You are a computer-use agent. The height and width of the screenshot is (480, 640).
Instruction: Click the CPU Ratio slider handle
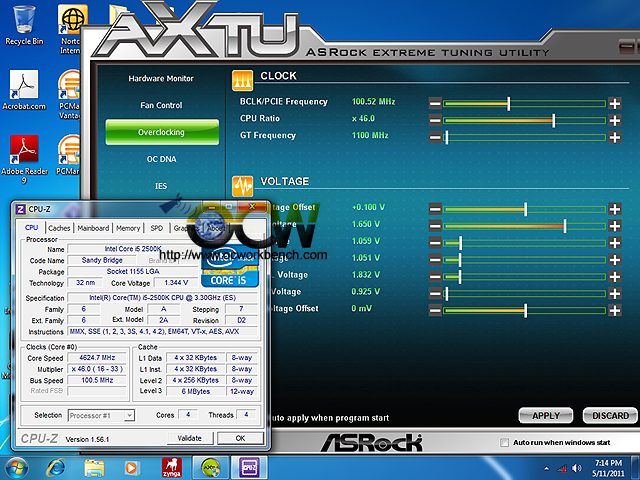553,120
